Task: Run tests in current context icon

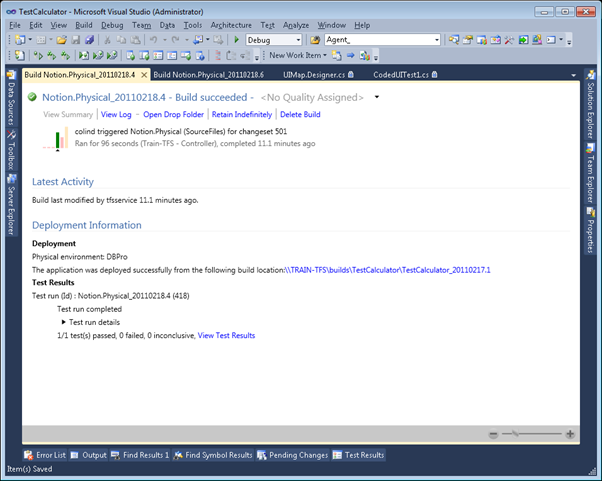Action: (38, 56)
